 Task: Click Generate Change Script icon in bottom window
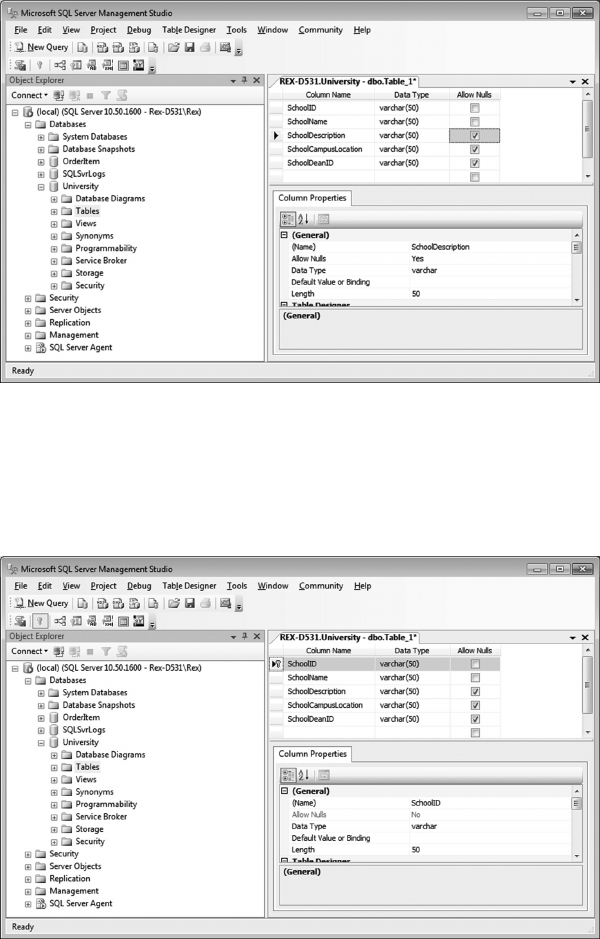click(x=20, y=621)
